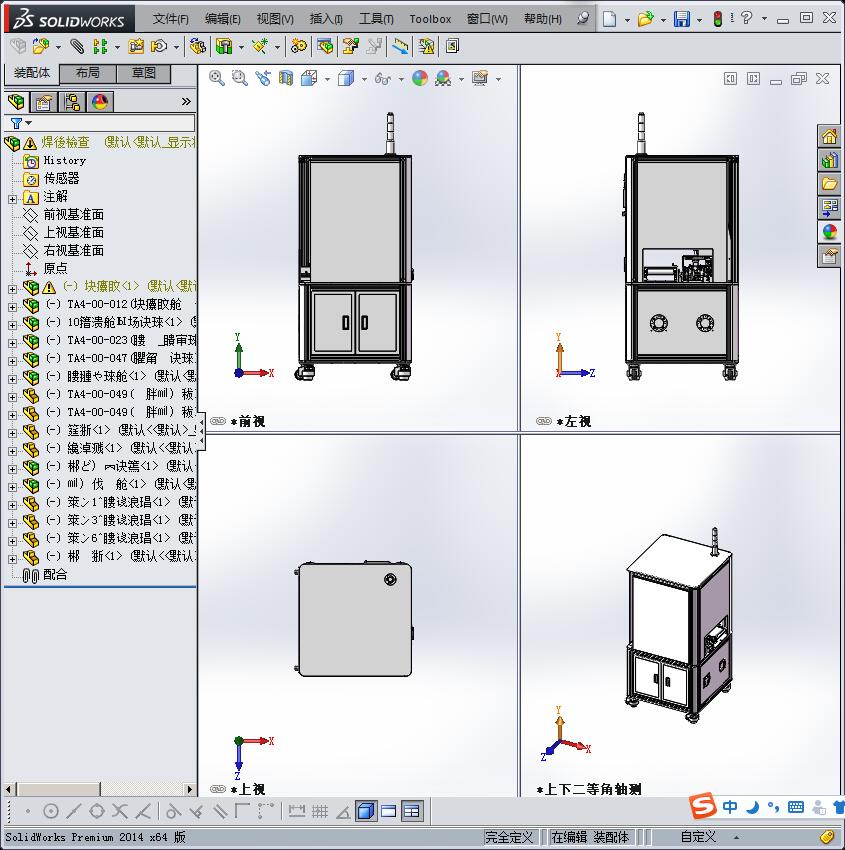
Task: Open Appearances task pane sphere icon
Action: tap(829, 232)
